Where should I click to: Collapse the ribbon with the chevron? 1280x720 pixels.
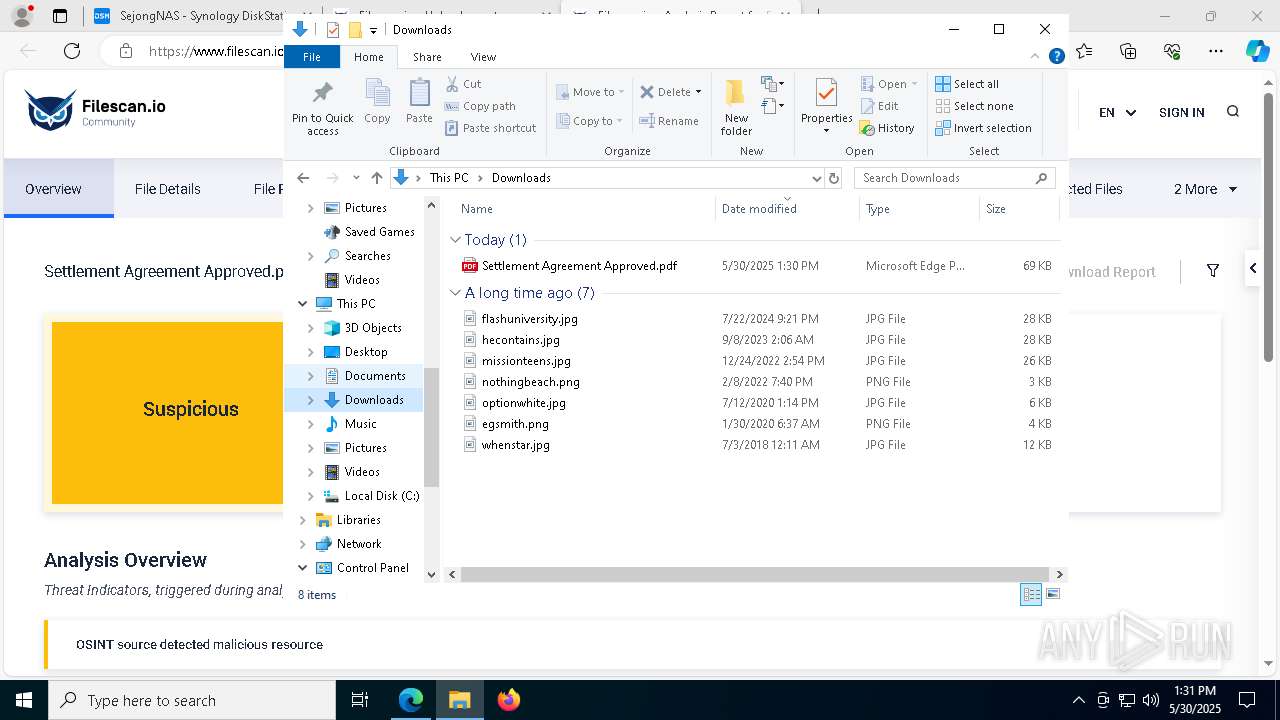coord(1036,57)
